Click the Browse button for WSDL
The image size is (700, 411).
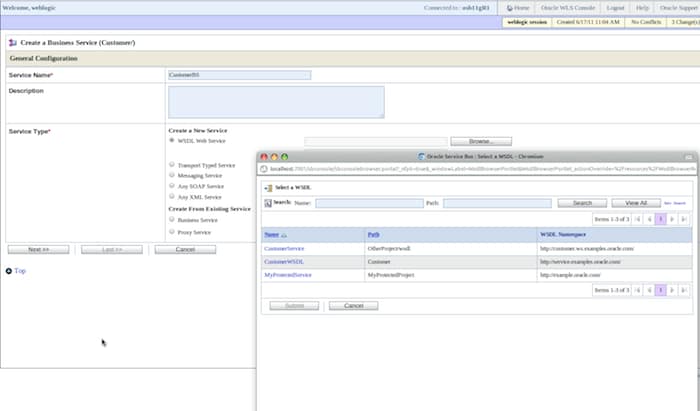coord(481,141)
